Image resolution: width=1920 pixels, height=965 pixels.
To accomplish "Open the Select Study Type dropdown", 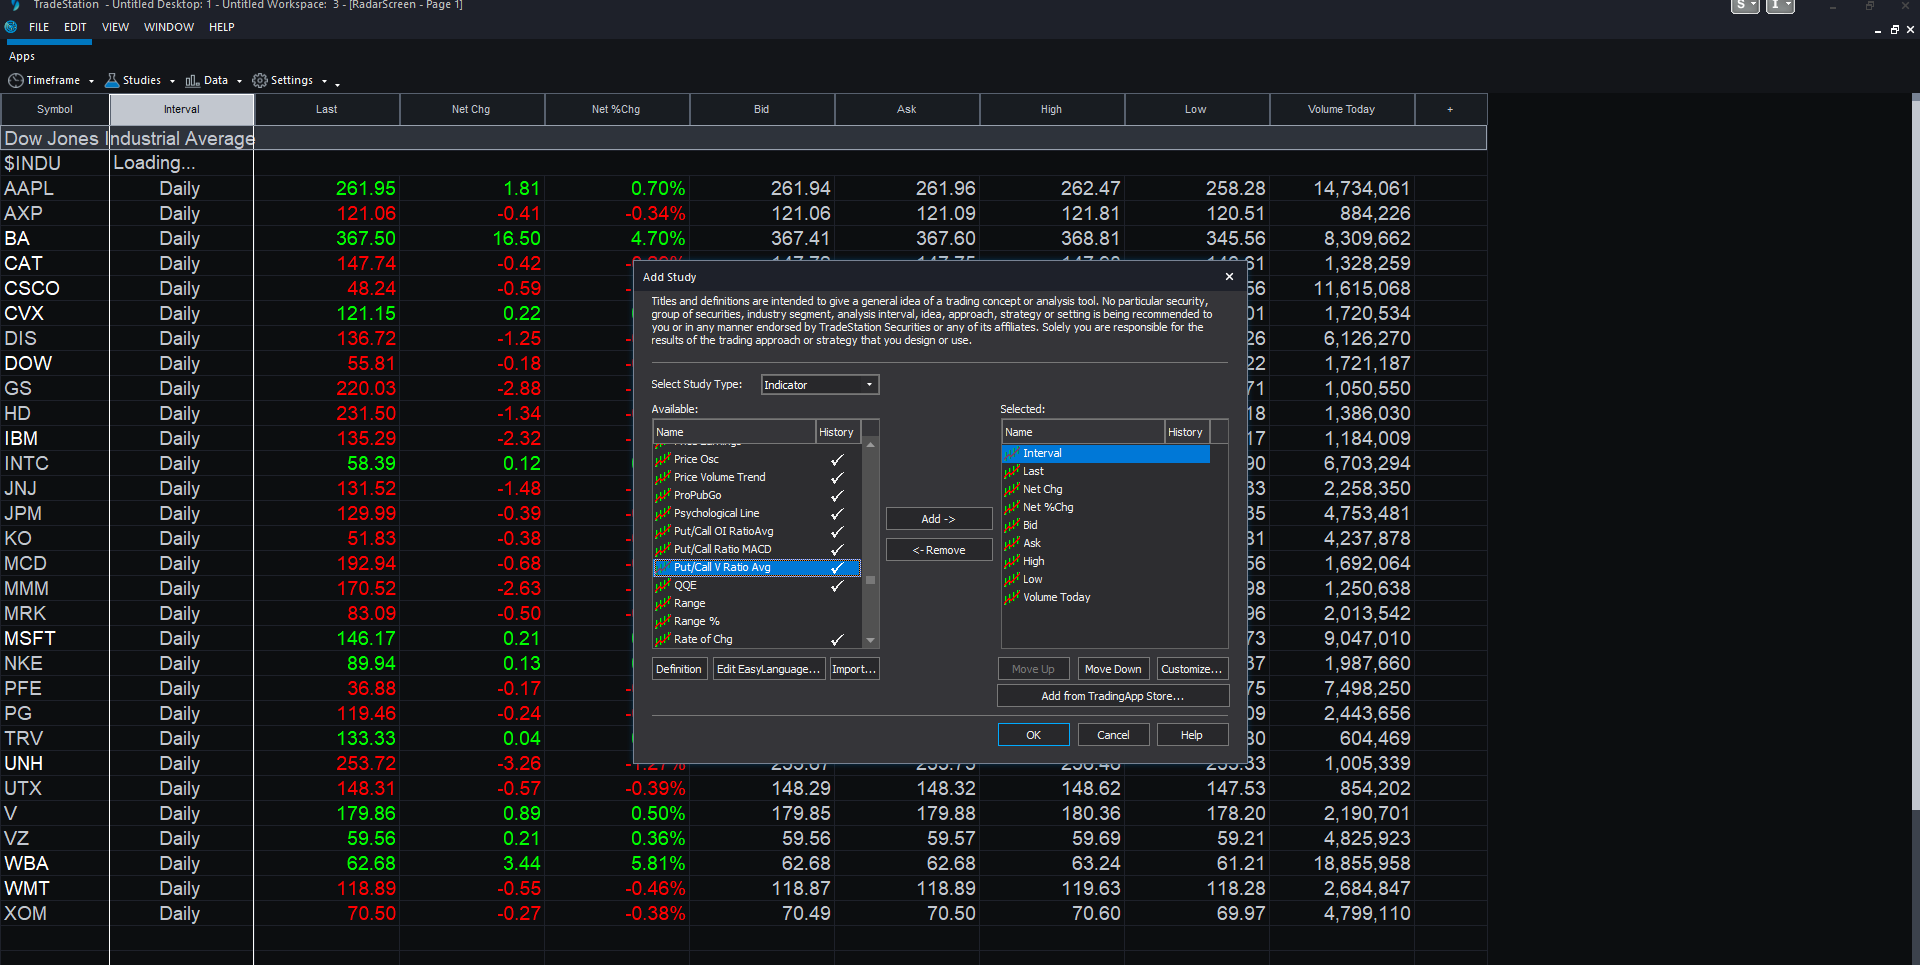I will click(819, 385).
